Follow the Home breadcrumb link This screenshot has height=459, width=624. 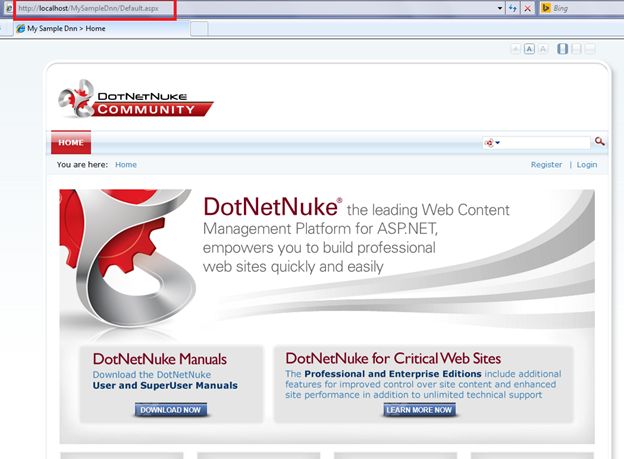pos(126,164)
